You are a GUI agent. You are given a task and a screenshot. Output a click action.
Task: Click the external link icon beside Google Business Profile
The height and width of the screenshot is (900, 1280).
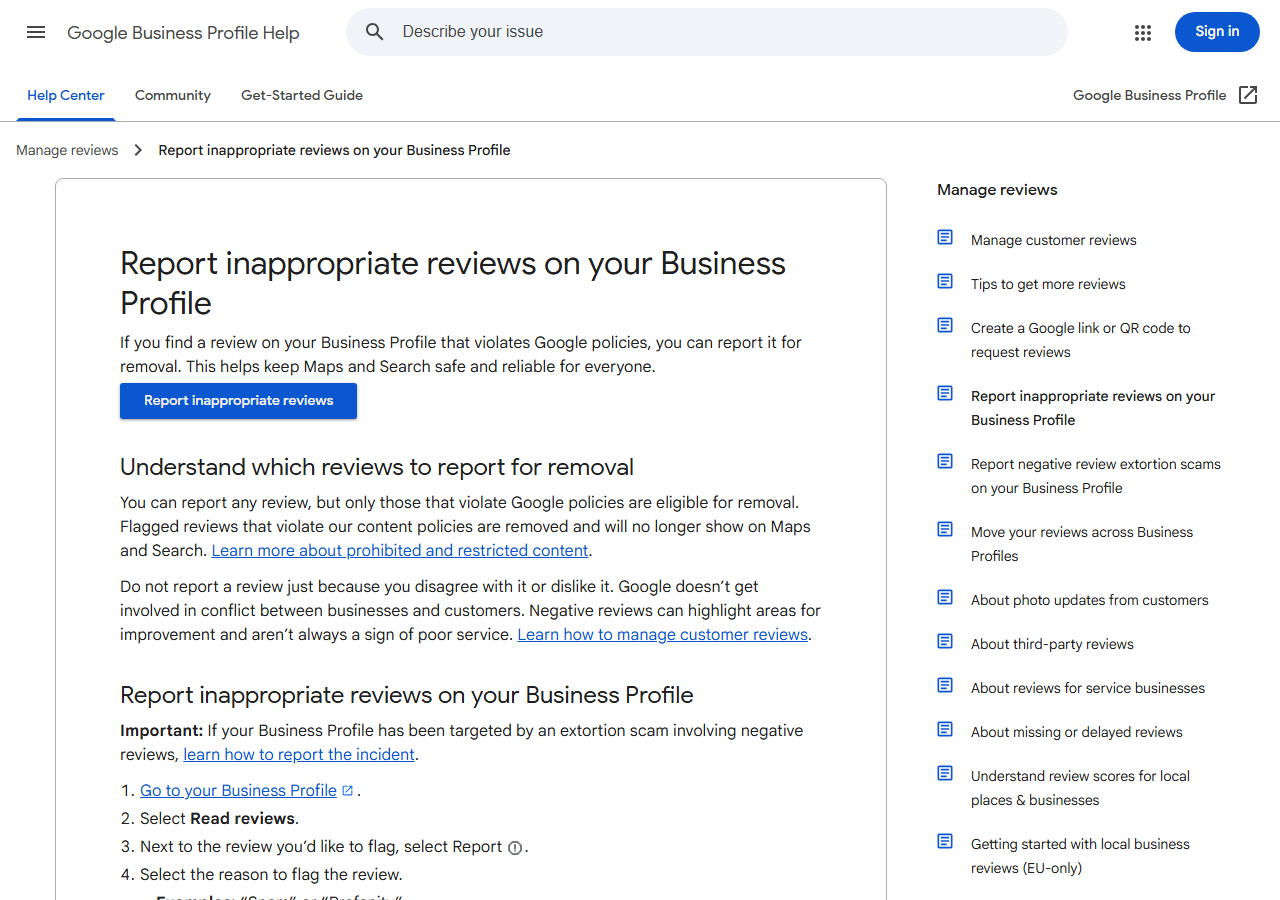(x=1248, y=95)
